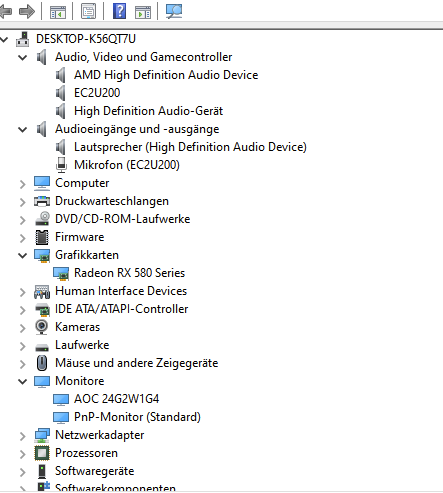Click the tower icon beside Softwaregeräte
This screenshot has height=493, width=443.
(x=42, y=471)
